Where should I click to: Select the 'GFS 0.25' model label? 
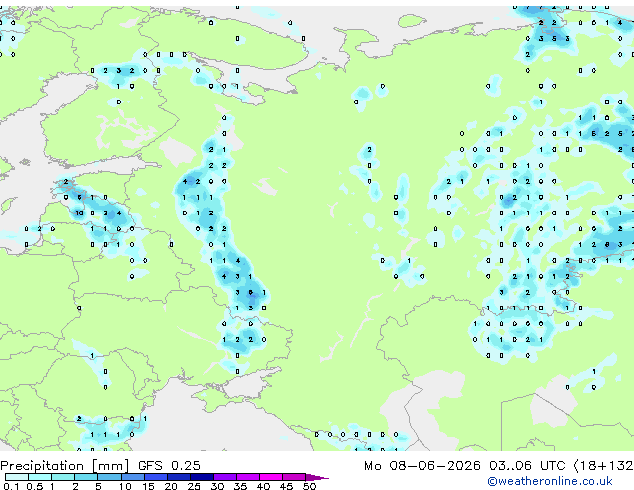tap(169, 466)
